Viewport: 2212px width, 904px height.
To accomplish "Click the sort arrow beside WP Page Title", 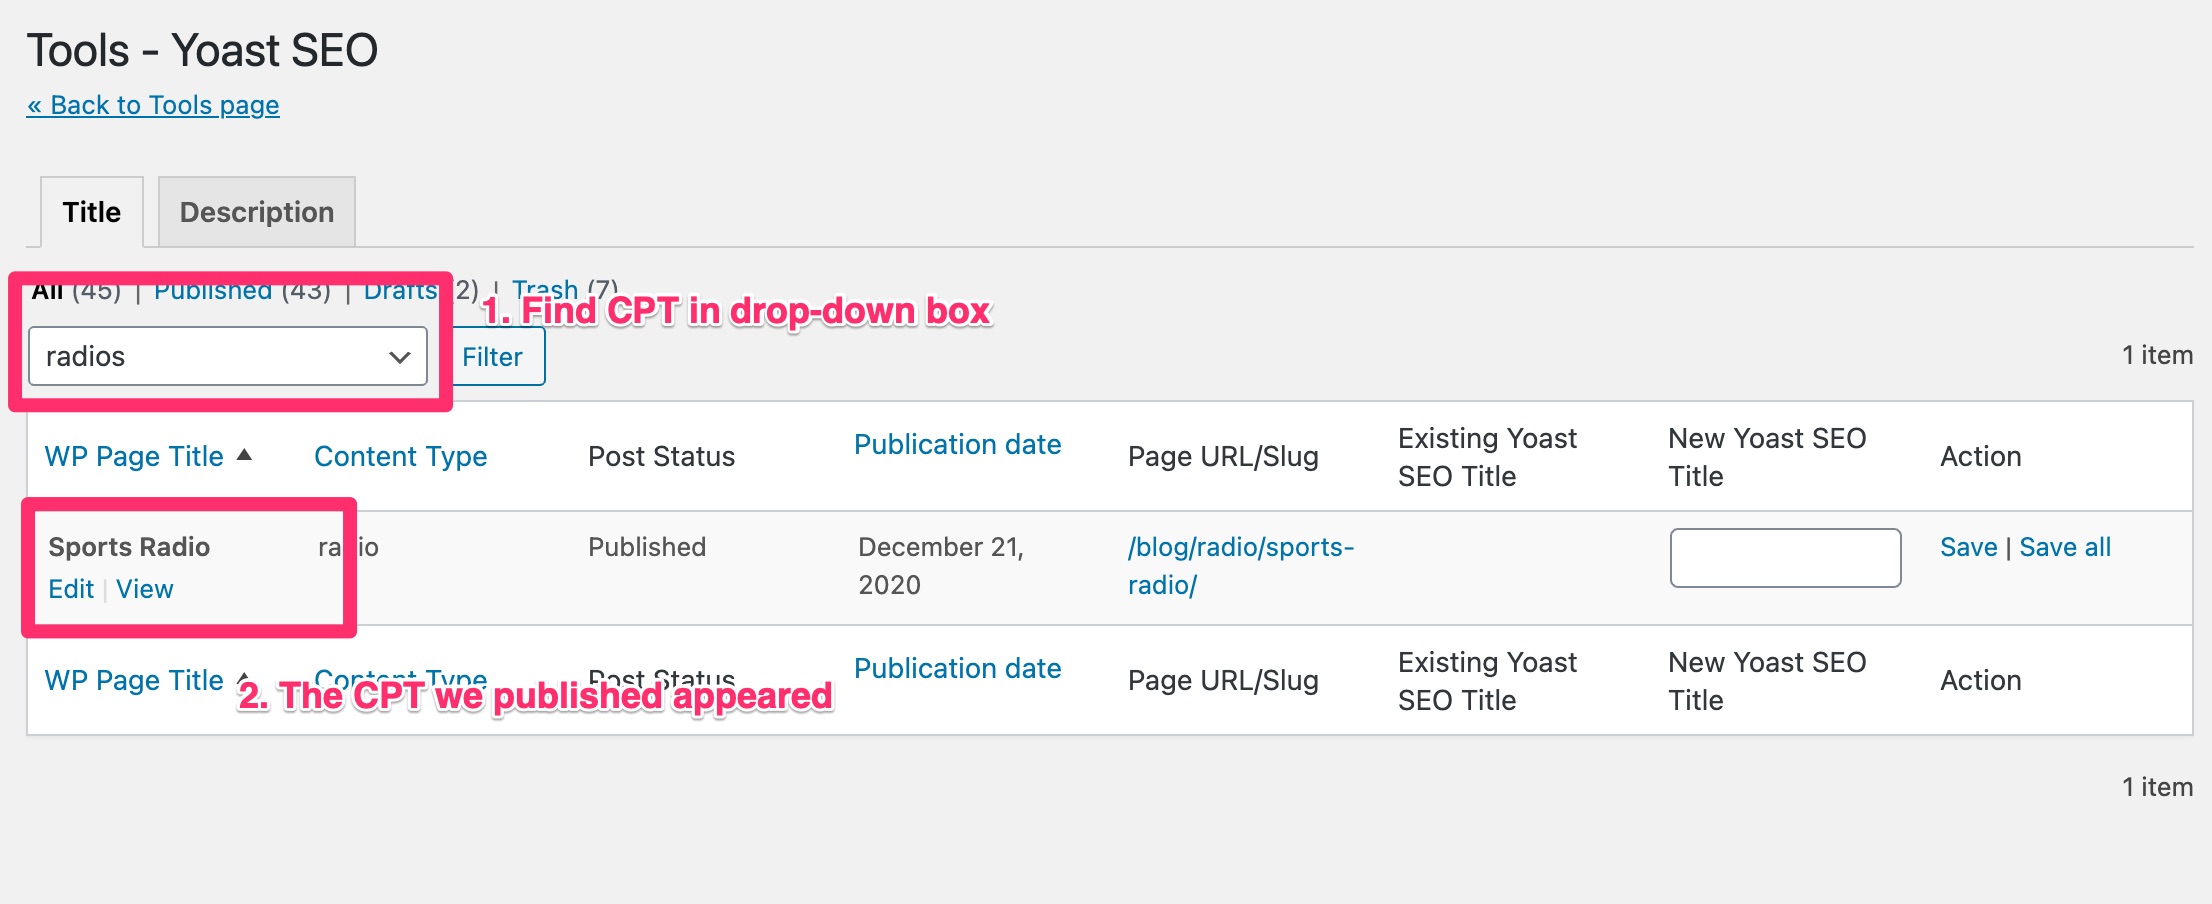I will click(x=244, y=455).
